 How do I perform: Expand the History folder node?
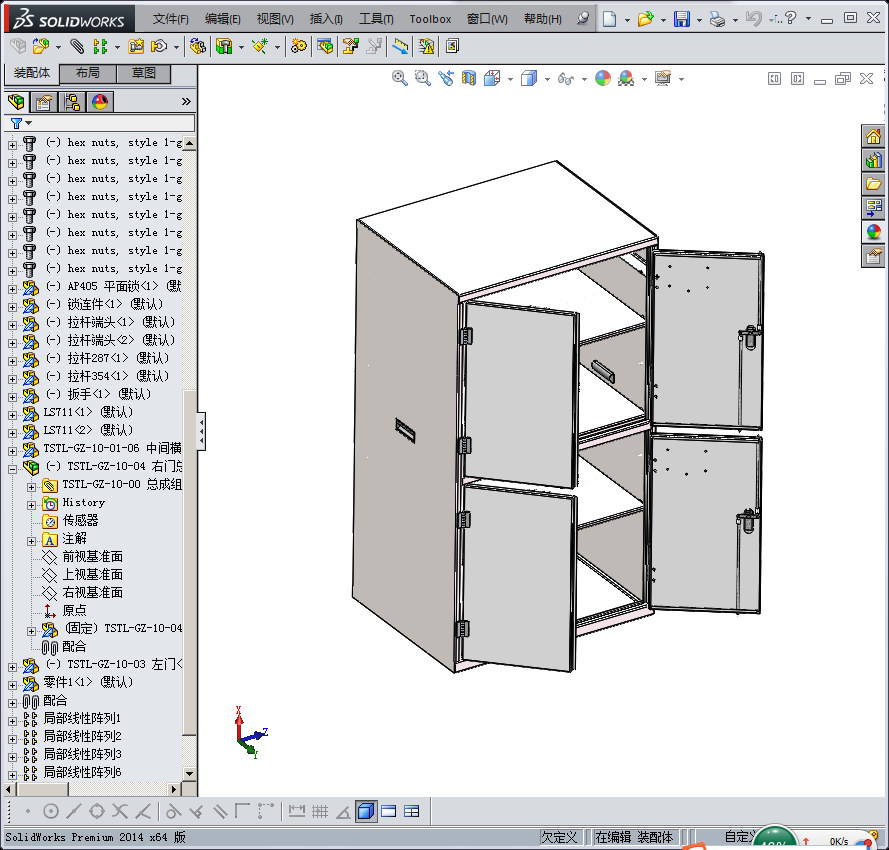tap(32, 503)
